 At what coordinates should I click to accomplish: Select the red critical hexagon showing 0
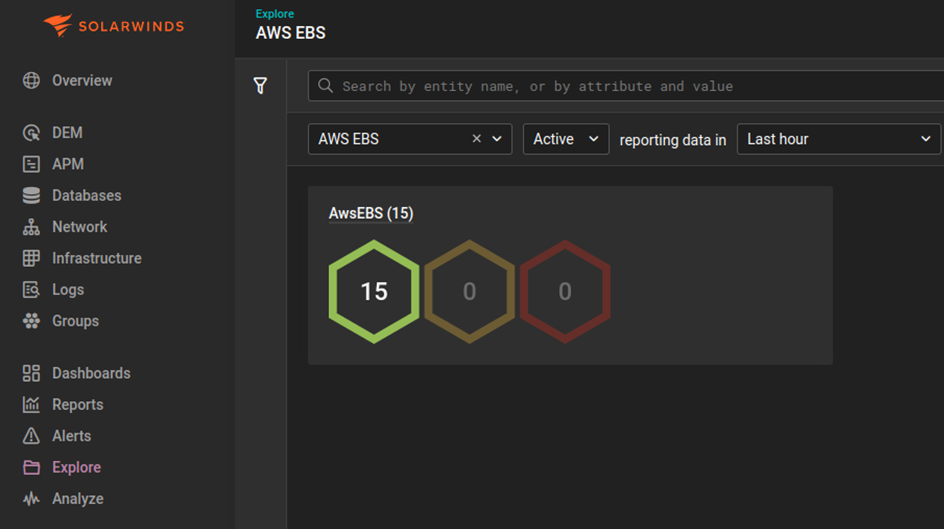565,291
